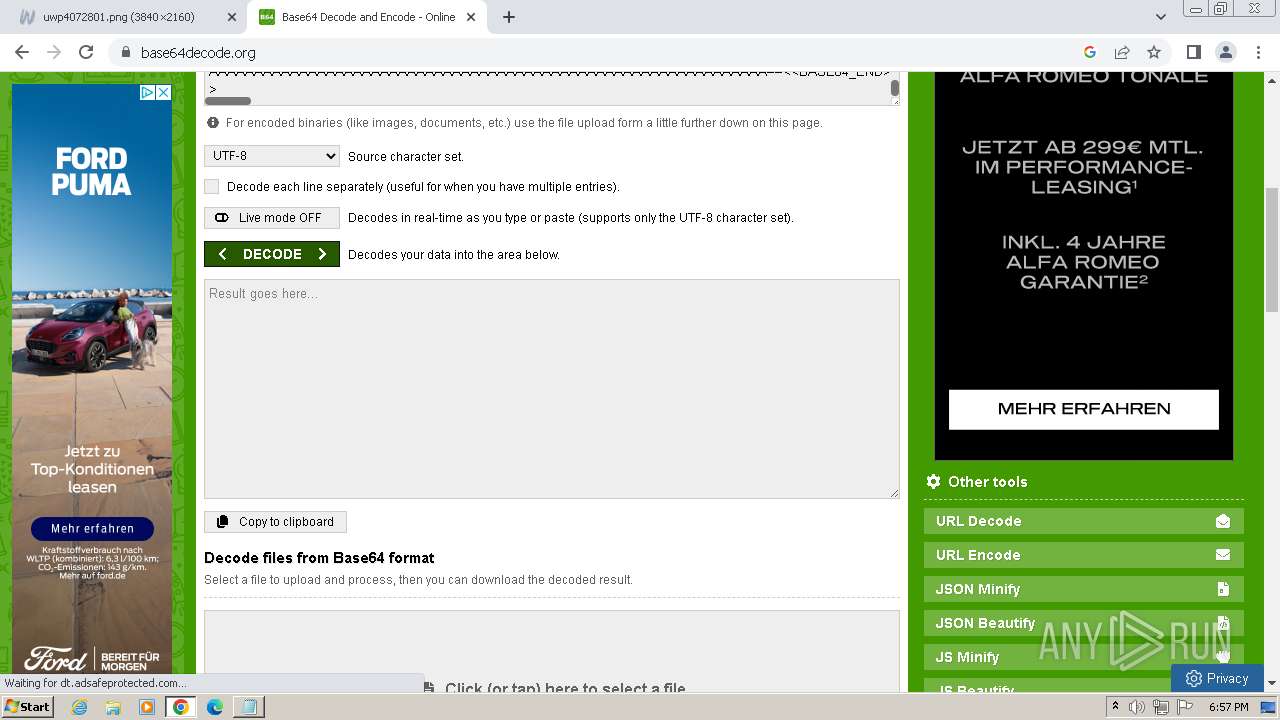The width and height of the screenshot is (1280, 720).
Task: Click the DECODE button
Action: pyautogui.click(x=272, y=254)
